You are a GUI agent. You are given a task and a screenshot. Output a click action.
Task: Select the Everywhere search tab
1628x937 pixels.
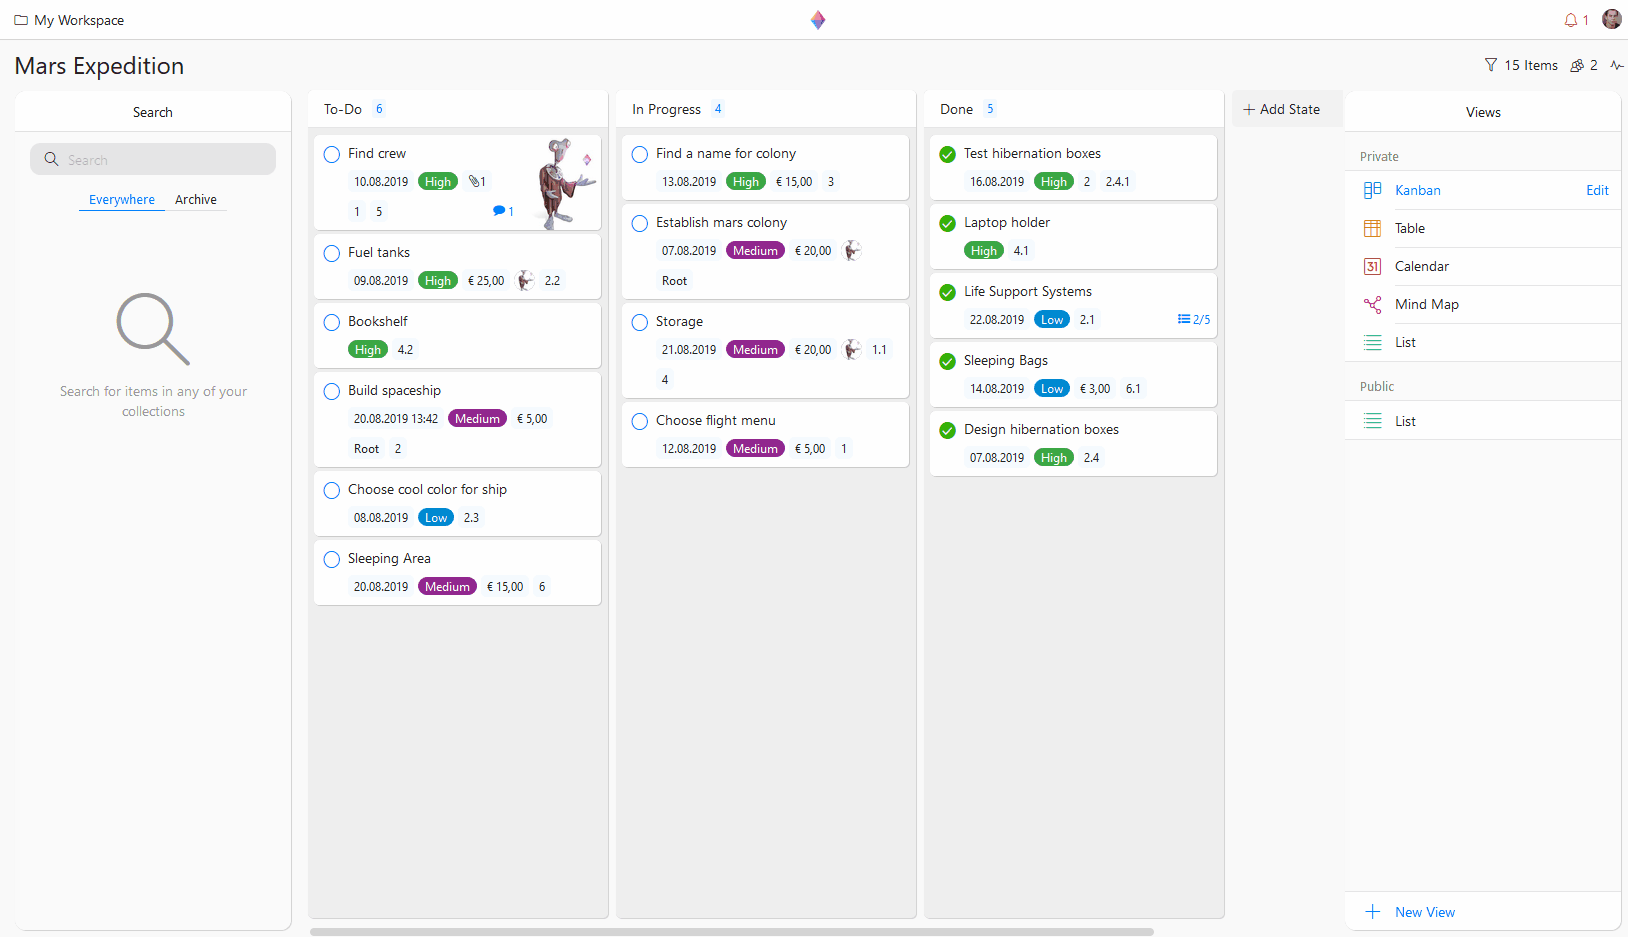[x=121, y=199]
